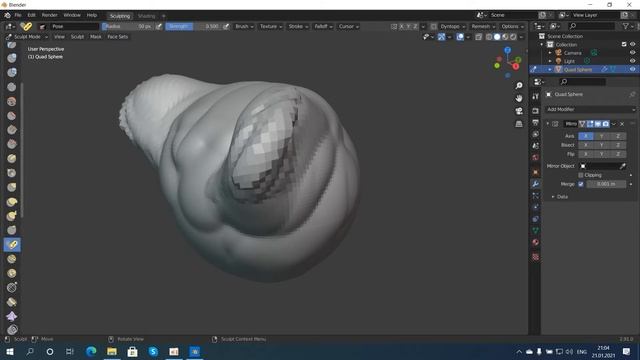This screenshot has height=360, width=640.
Task: Toggle Clipping checkbox in Mirror modifier
Action: point(581,175)
